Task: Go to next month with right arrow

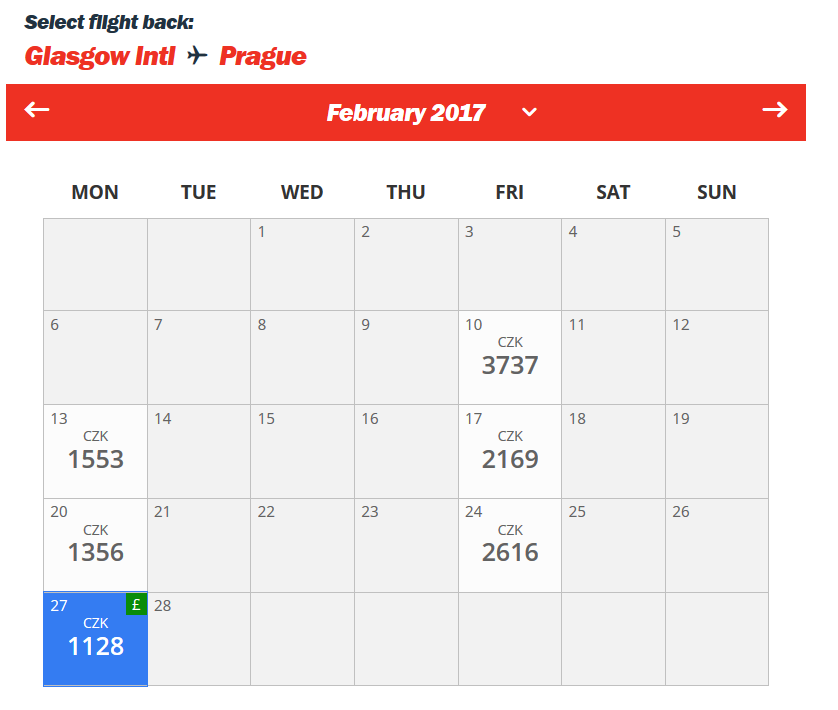Action: coord(775,110)
